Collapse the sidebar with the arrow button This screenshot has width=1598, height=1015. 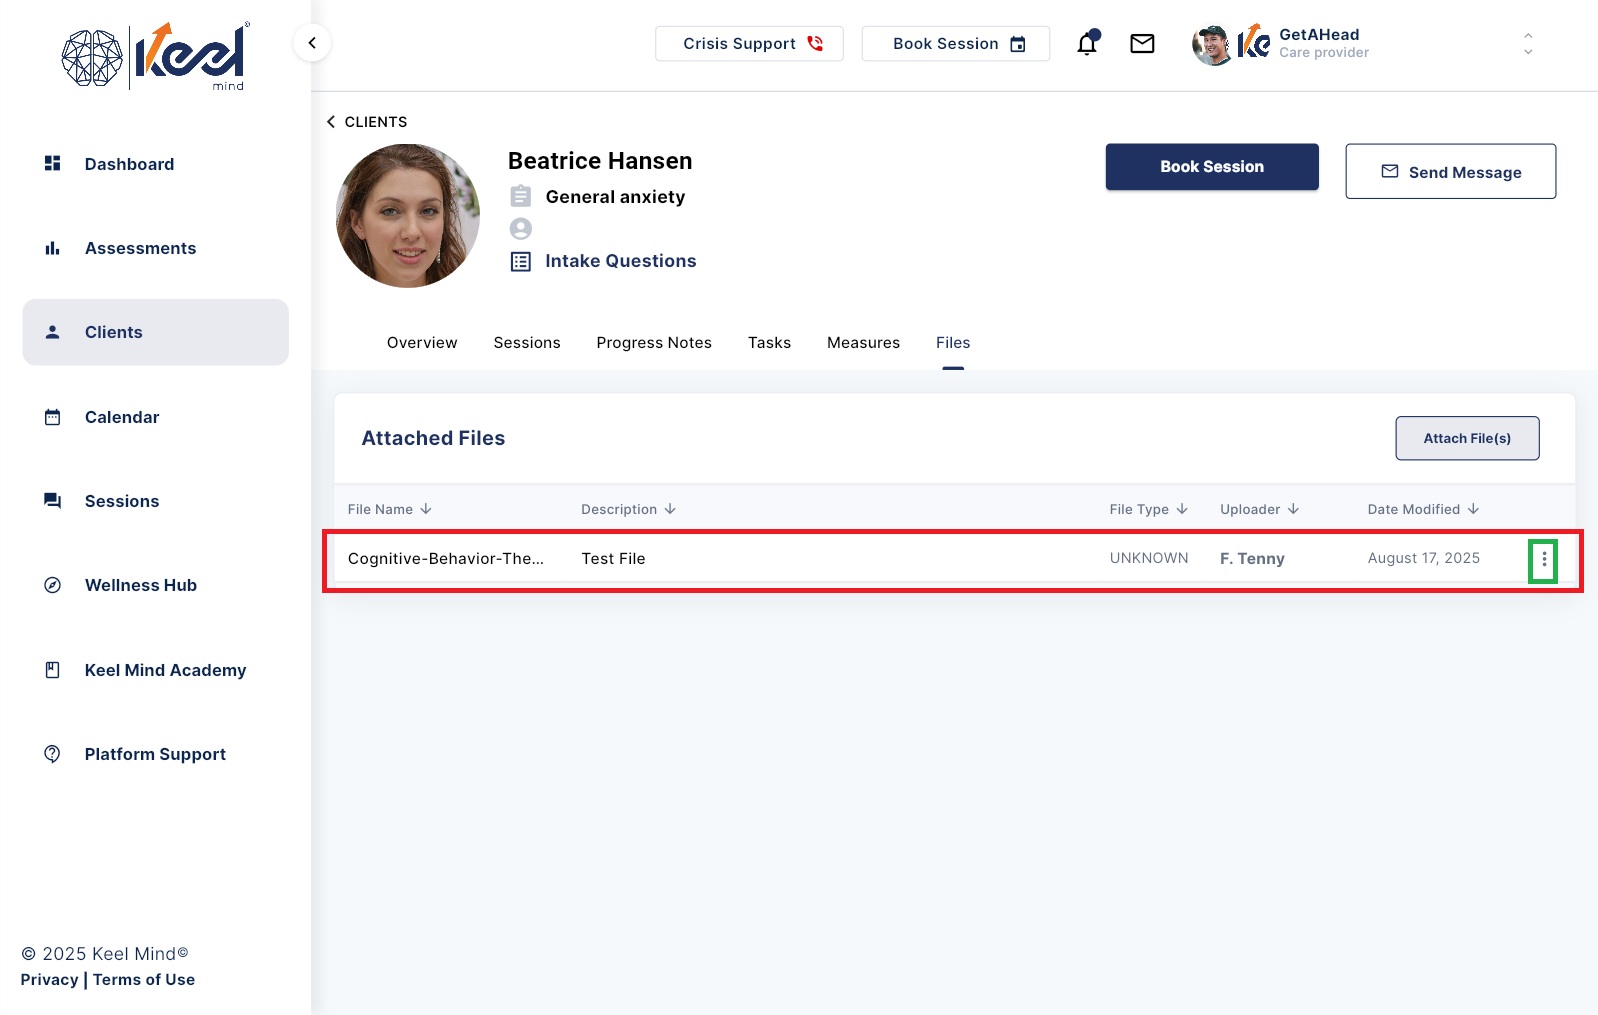point(312,42)
